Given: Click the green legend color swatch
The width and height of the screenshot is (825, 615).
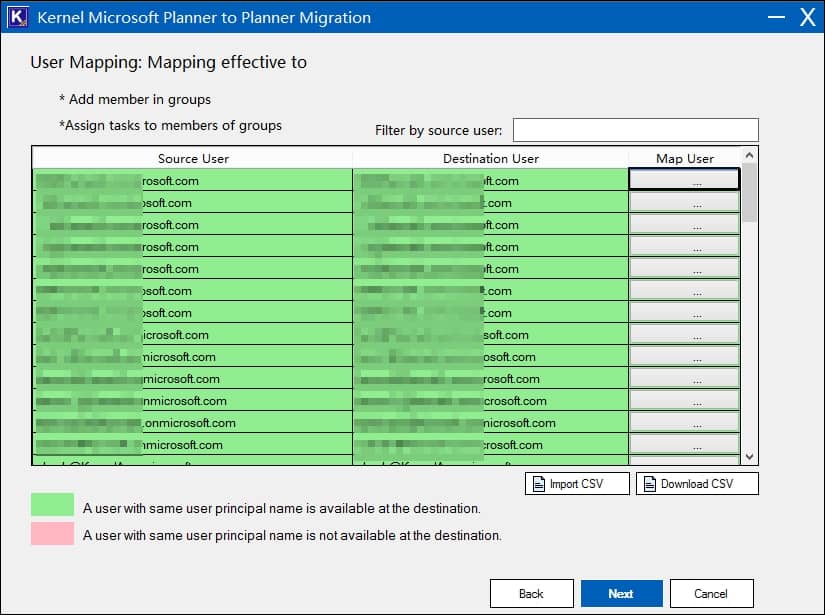Looking at the screenshot, I should (x=52, y=505).
